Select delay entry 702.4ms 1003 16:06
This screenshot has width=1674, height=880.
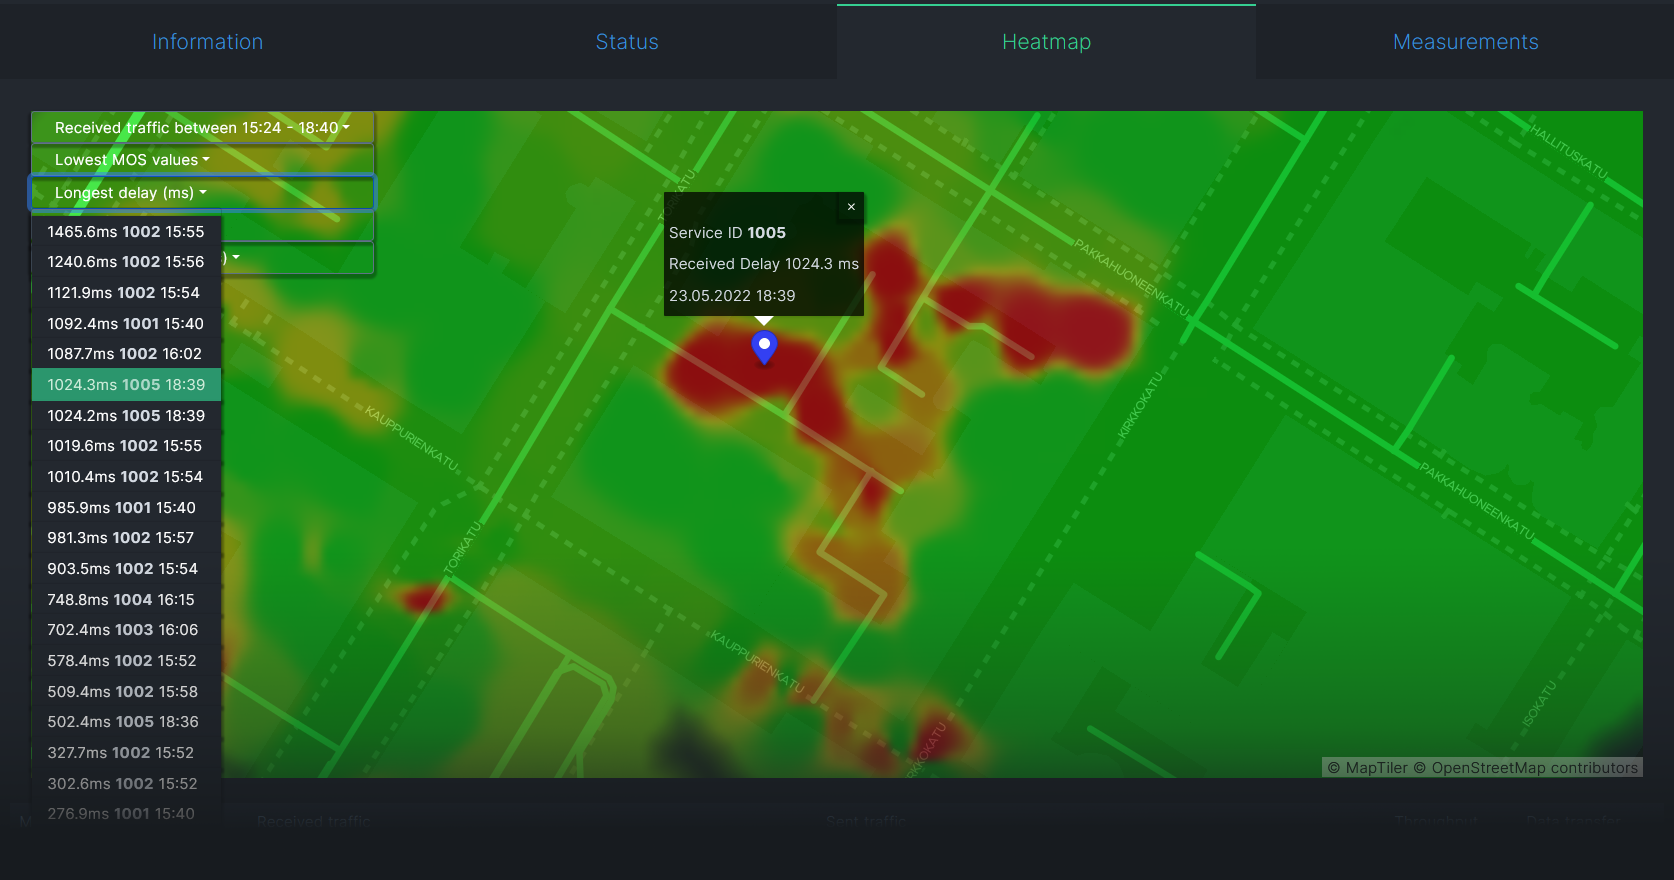coord(126,630)
